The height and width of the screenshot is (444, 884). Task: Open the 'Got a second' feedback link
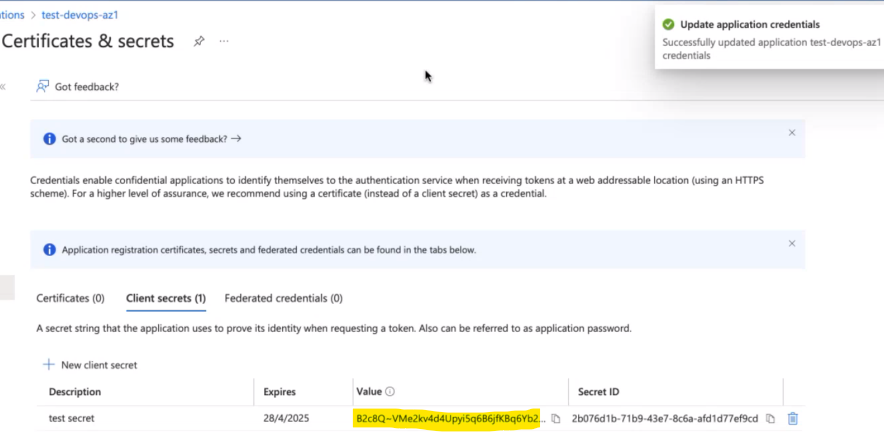(x=151, y=138)
